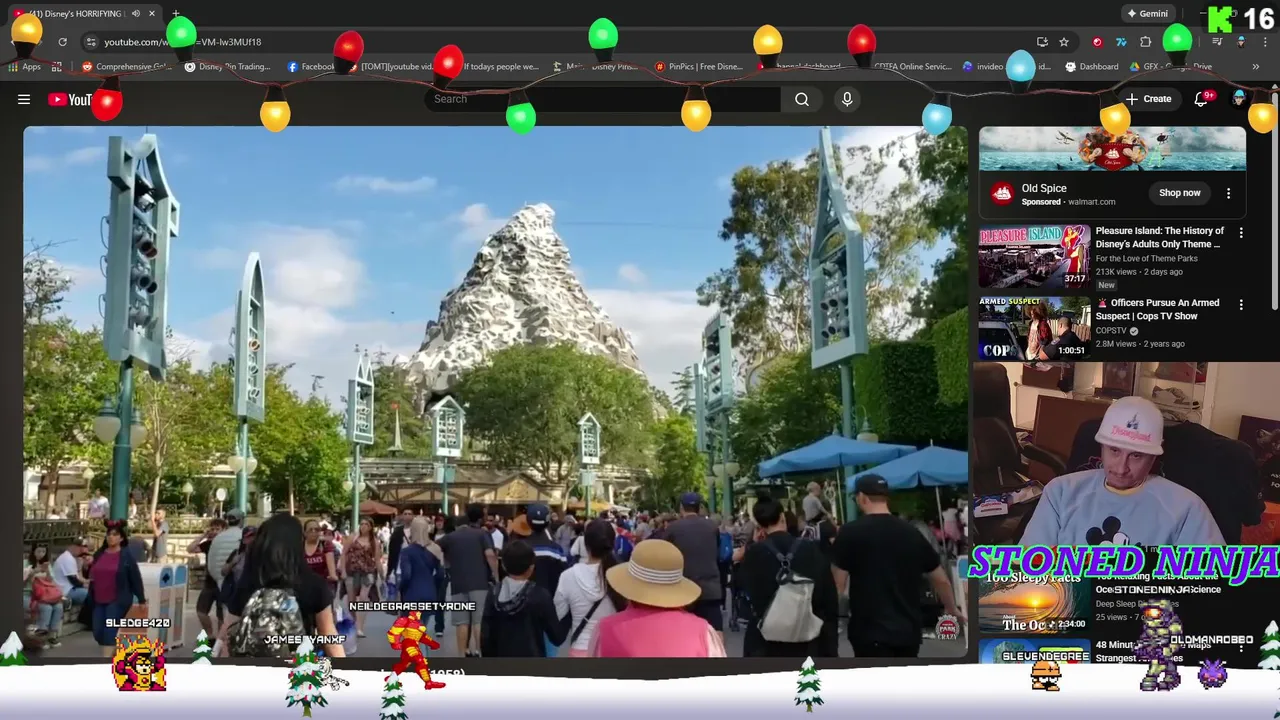Open Chrome profile avatar in toolbar
This screenshot has height=720, width=1280.
[1241, 42]
